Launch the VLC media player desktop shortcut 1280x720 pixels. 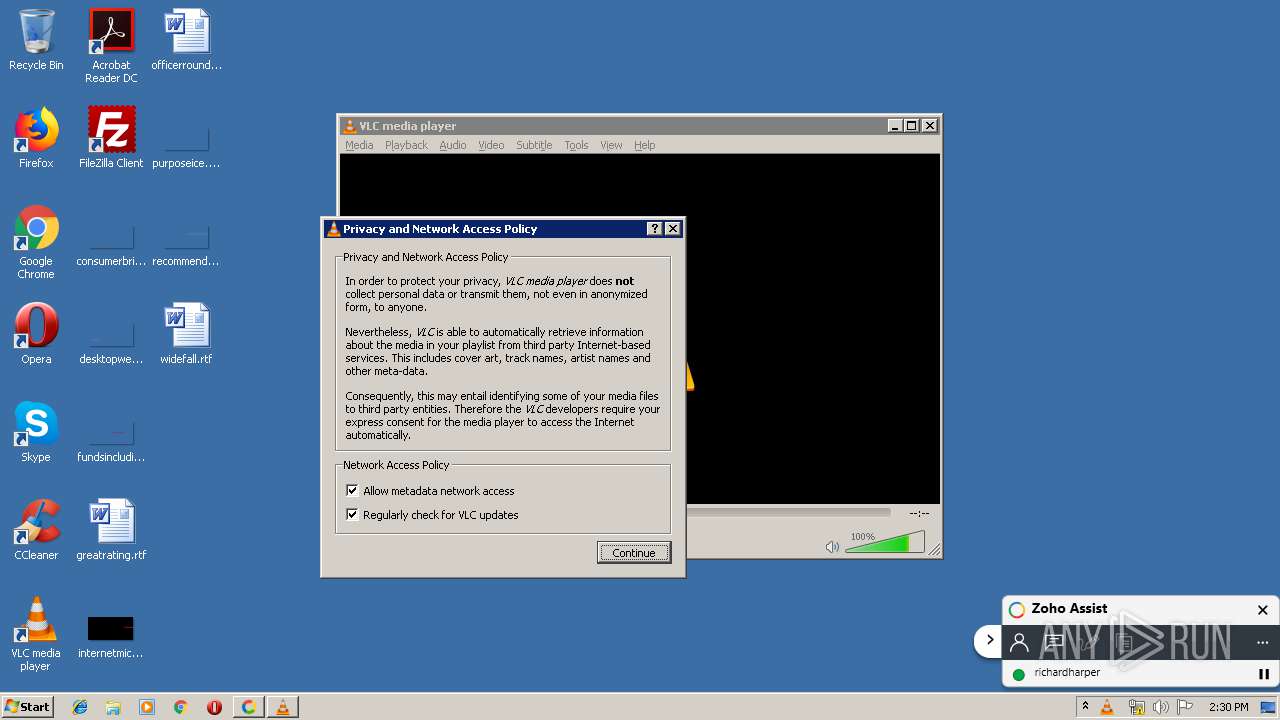36,634
